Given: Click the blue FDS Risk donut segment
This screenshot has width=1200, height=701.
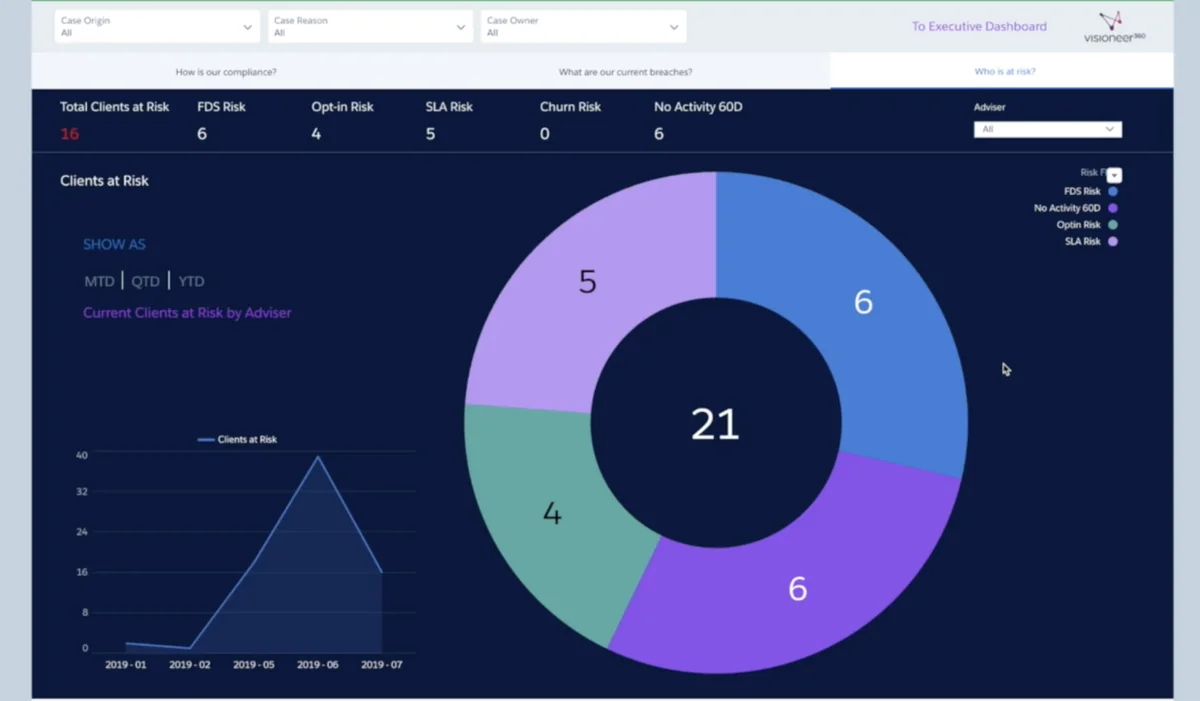Looking at the screenshot, I should point(863,302).
